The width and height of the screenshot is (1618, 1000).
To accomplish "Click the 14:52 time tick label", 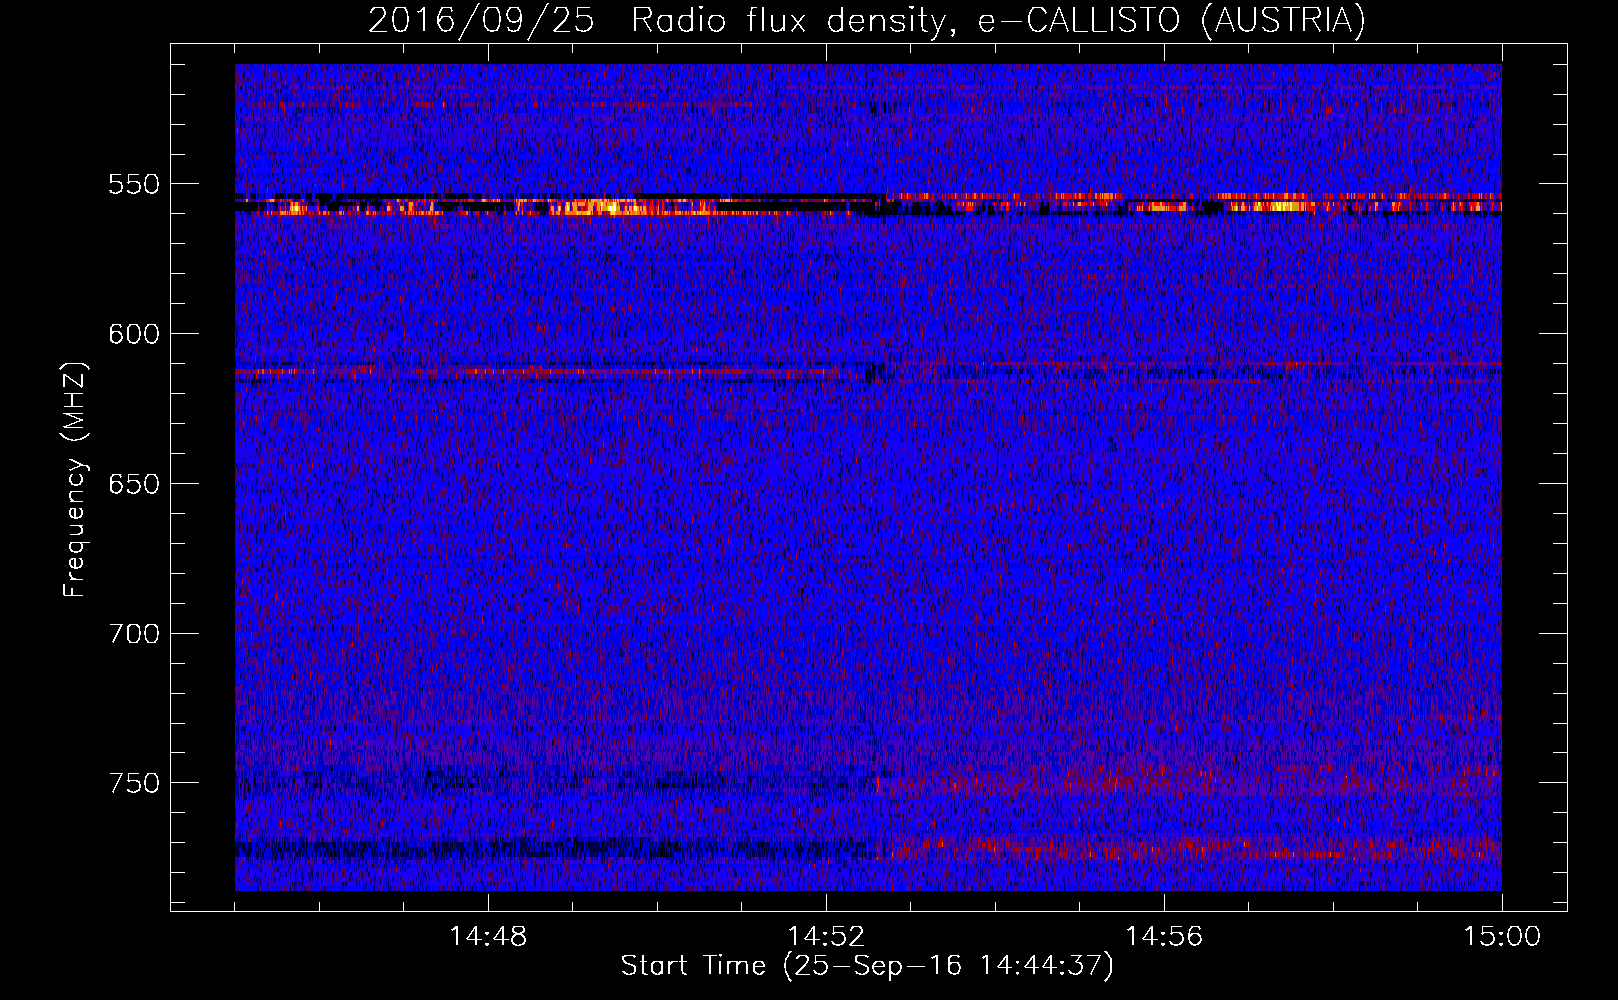I will pos(826,937).
